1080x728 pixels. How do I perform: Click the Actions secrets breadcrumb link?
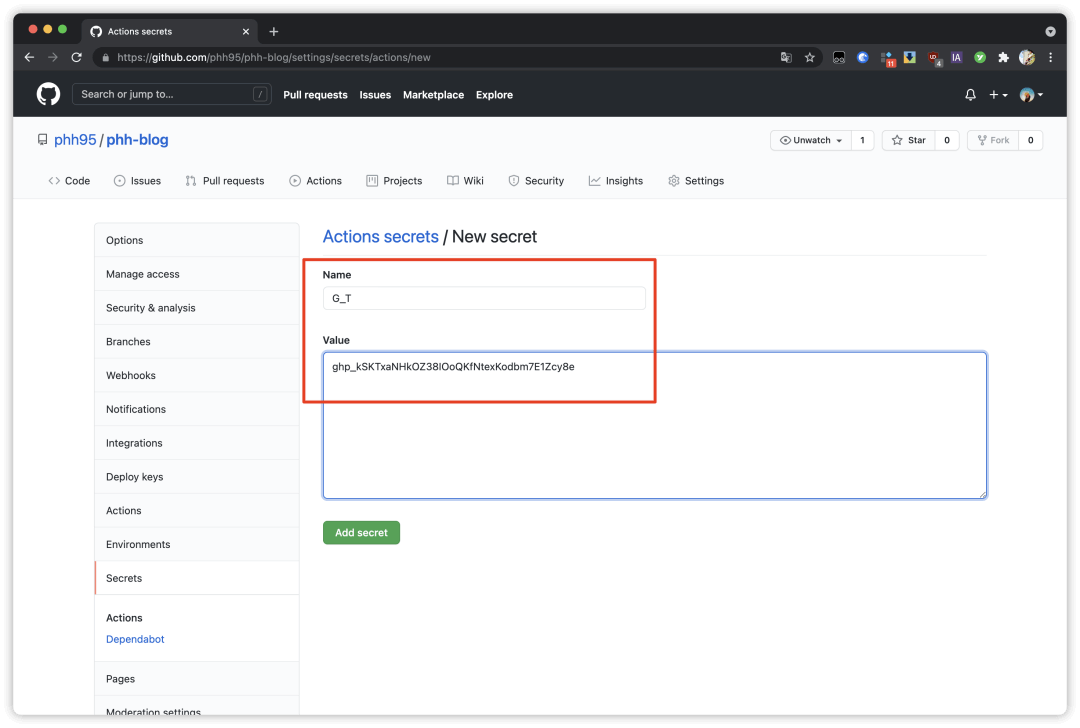point(380,236)
